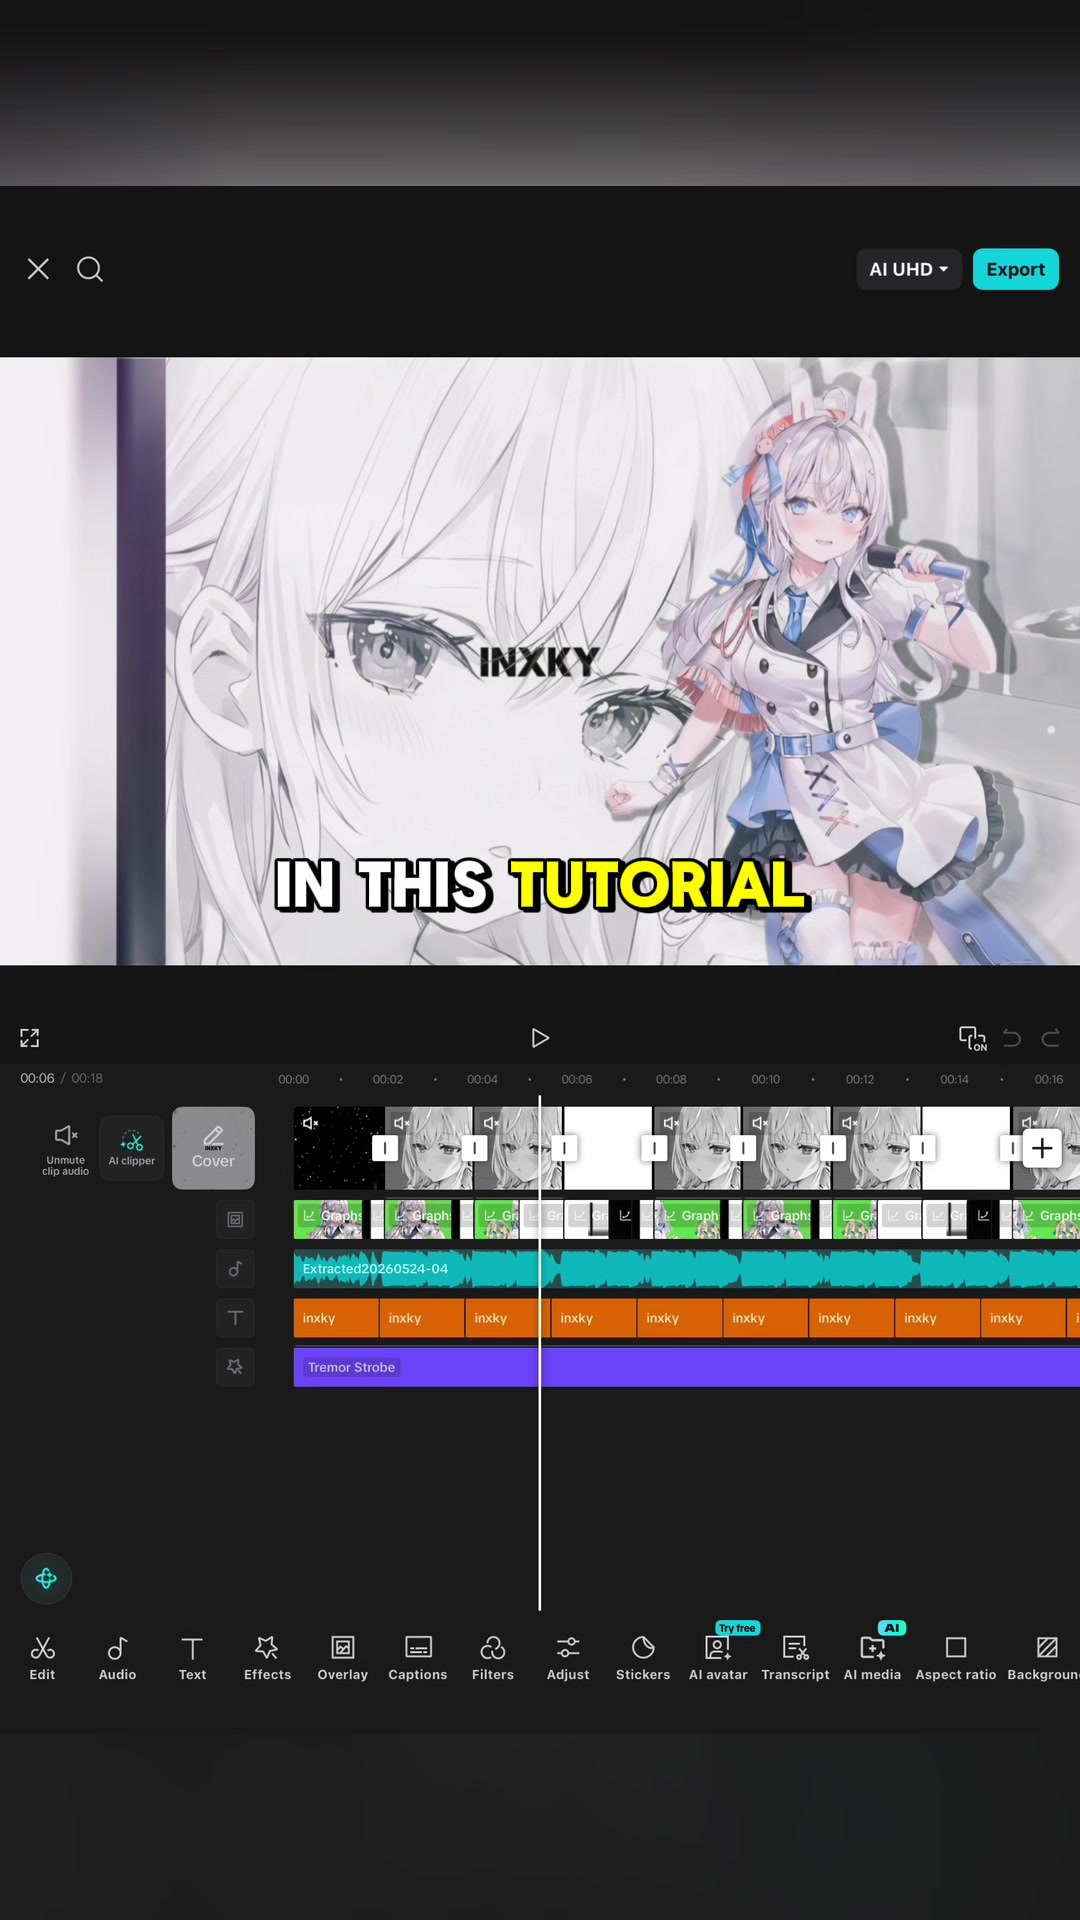Open AI clipper
1080x1920 pixels.
(132, 1148)
